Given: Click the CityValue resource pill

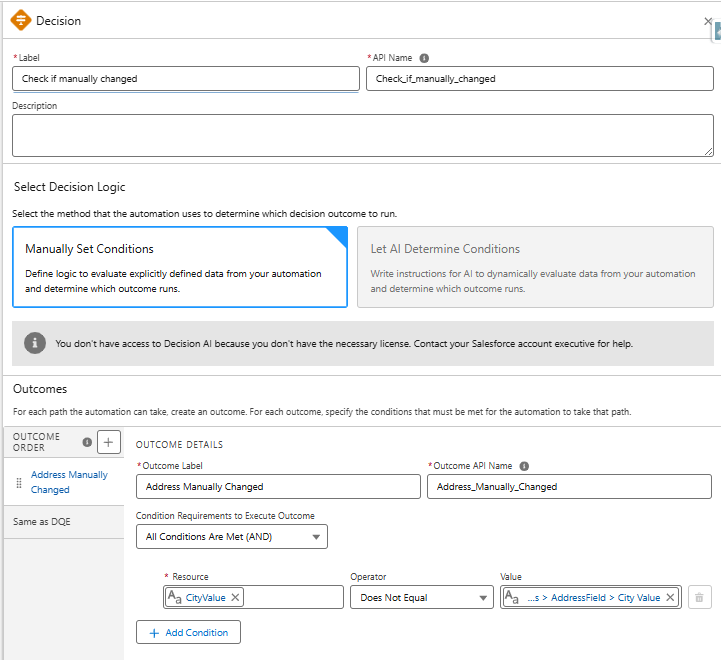Looking at the screenshot, I should point(205,597).
